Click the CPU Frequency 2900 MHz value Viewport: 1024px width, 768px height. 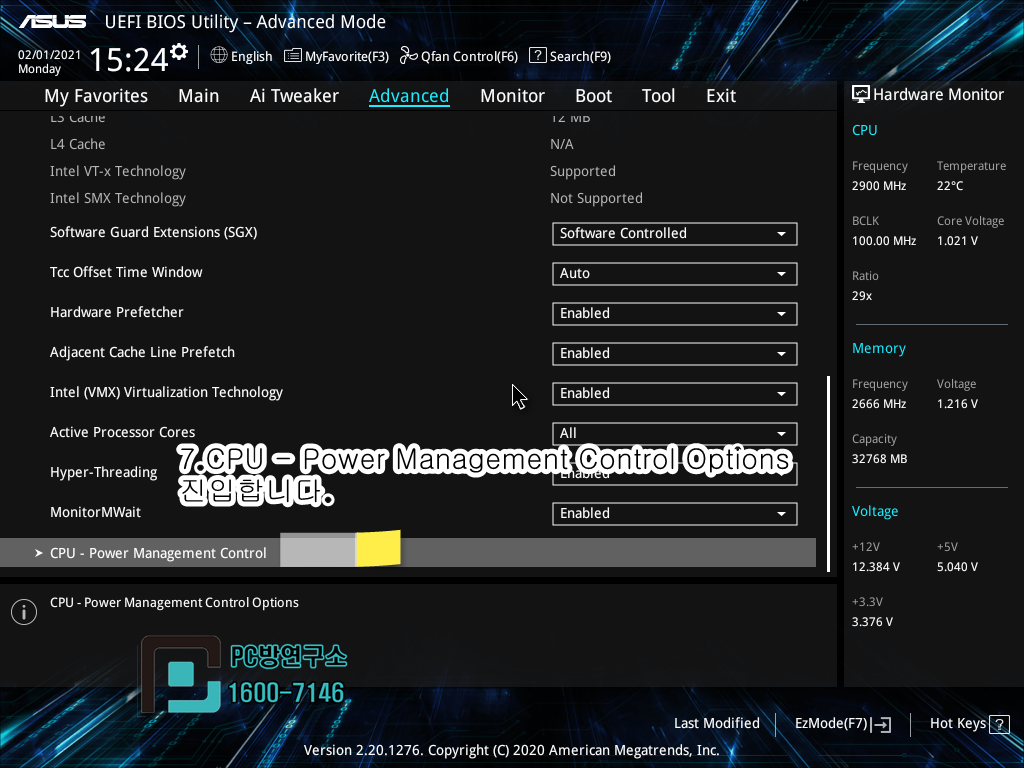[879, 186]
